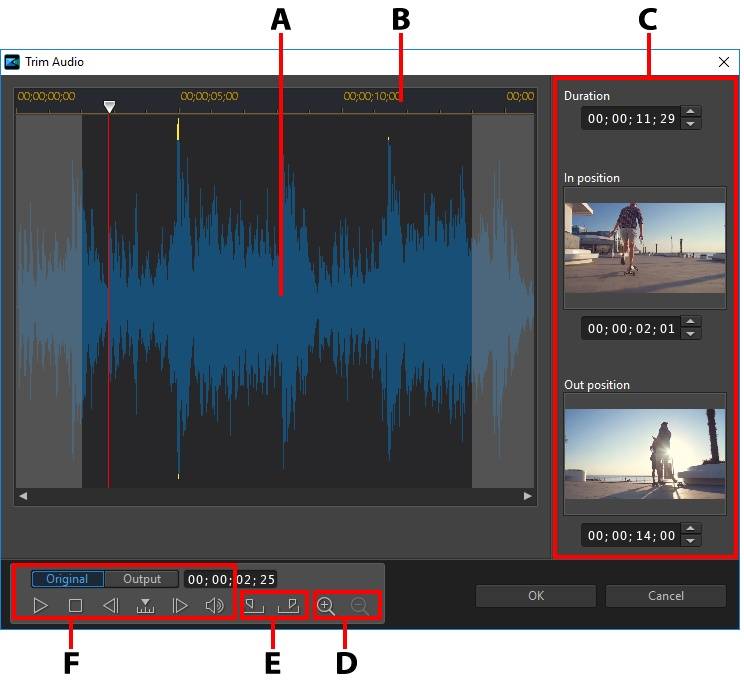This screenshot has height=680, width=744.
Task: Cancel the Trim Audio dialog
Action: [665, 596]
